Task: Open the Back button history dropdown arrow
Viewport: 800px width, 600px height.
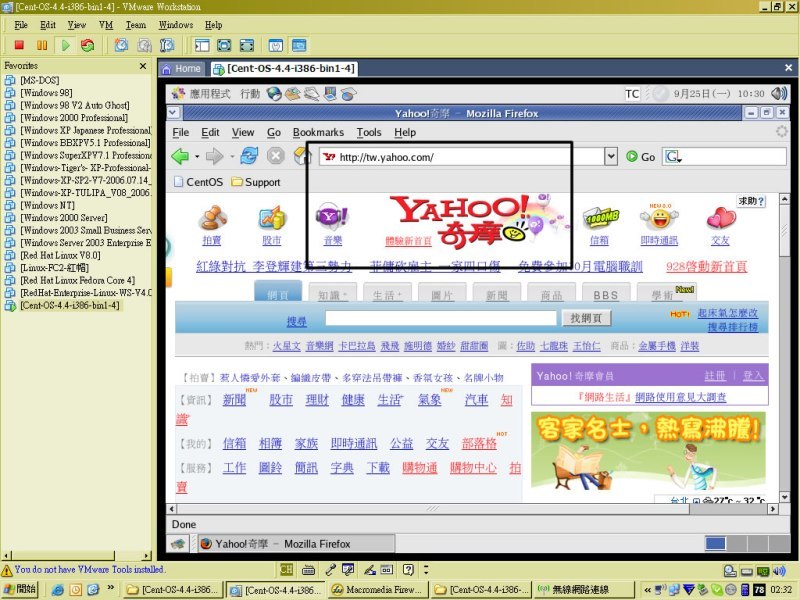Action: 197,157
